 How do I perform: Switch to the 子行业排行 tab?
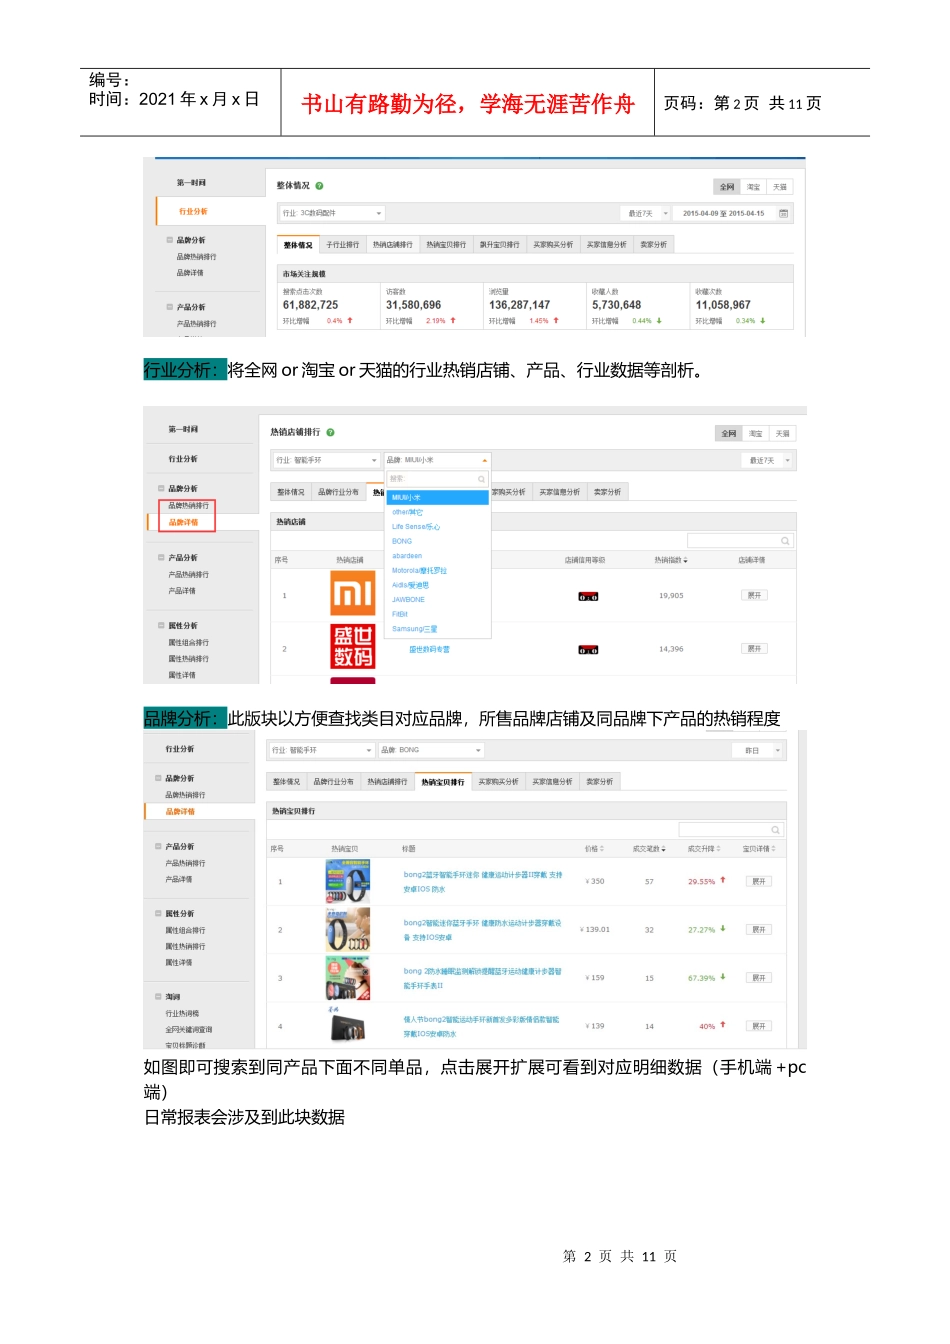click(342, 245)
